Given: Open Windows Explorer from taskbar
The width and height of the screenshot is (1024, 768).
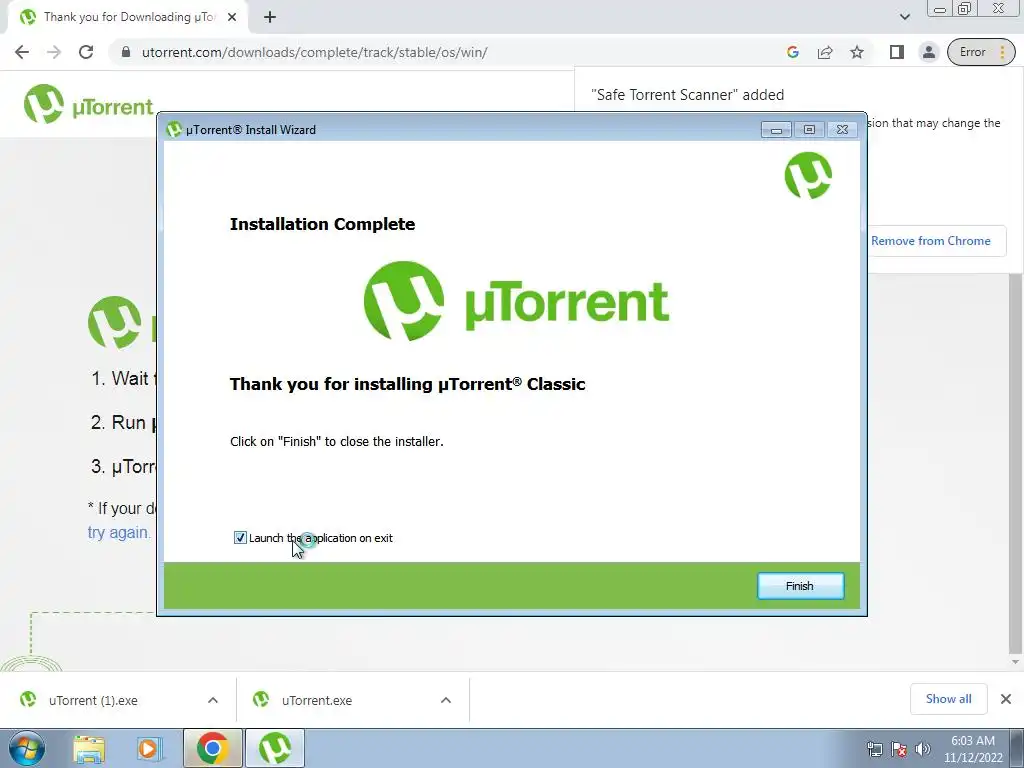Looking at the screenshot, I should coord(89,749).
